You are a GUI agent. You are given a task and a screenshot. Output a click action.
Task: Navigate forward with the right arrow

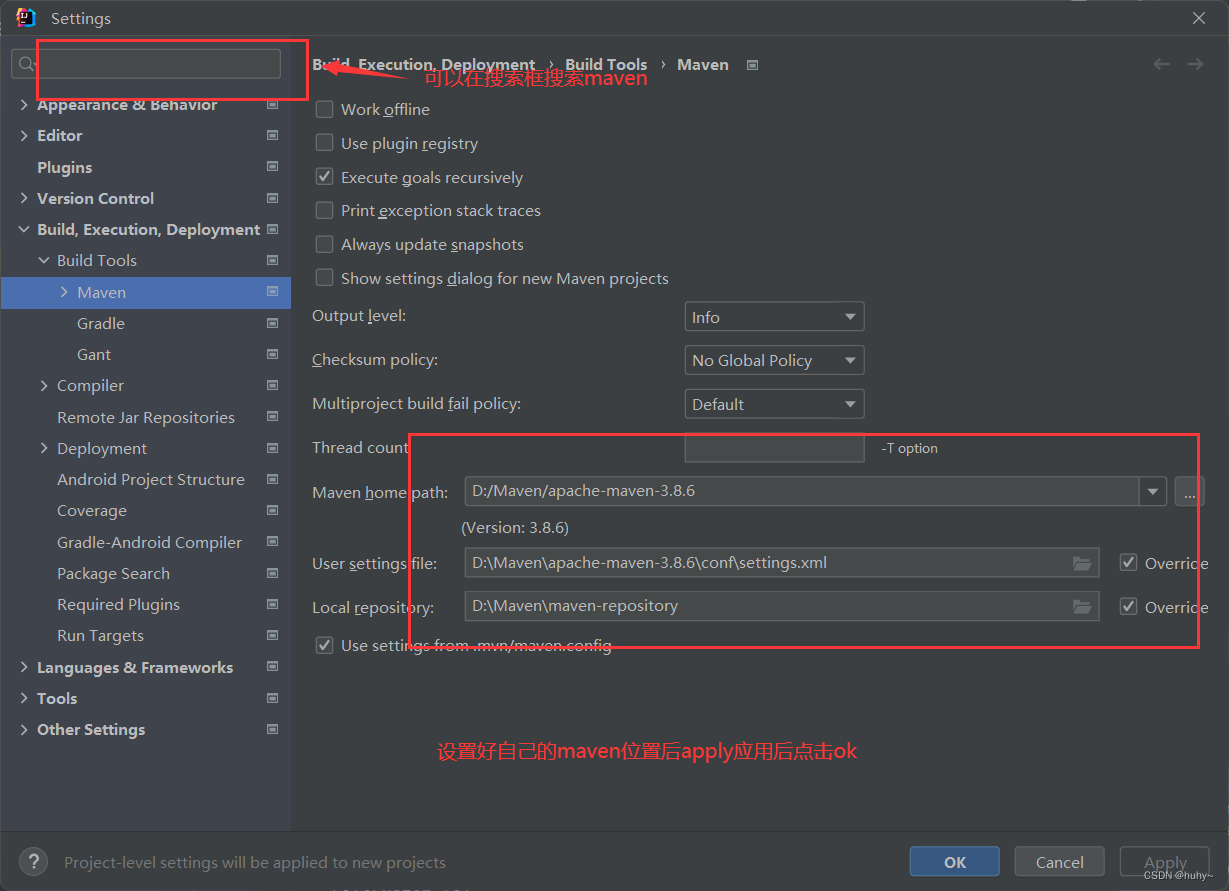coord(1195,64)
